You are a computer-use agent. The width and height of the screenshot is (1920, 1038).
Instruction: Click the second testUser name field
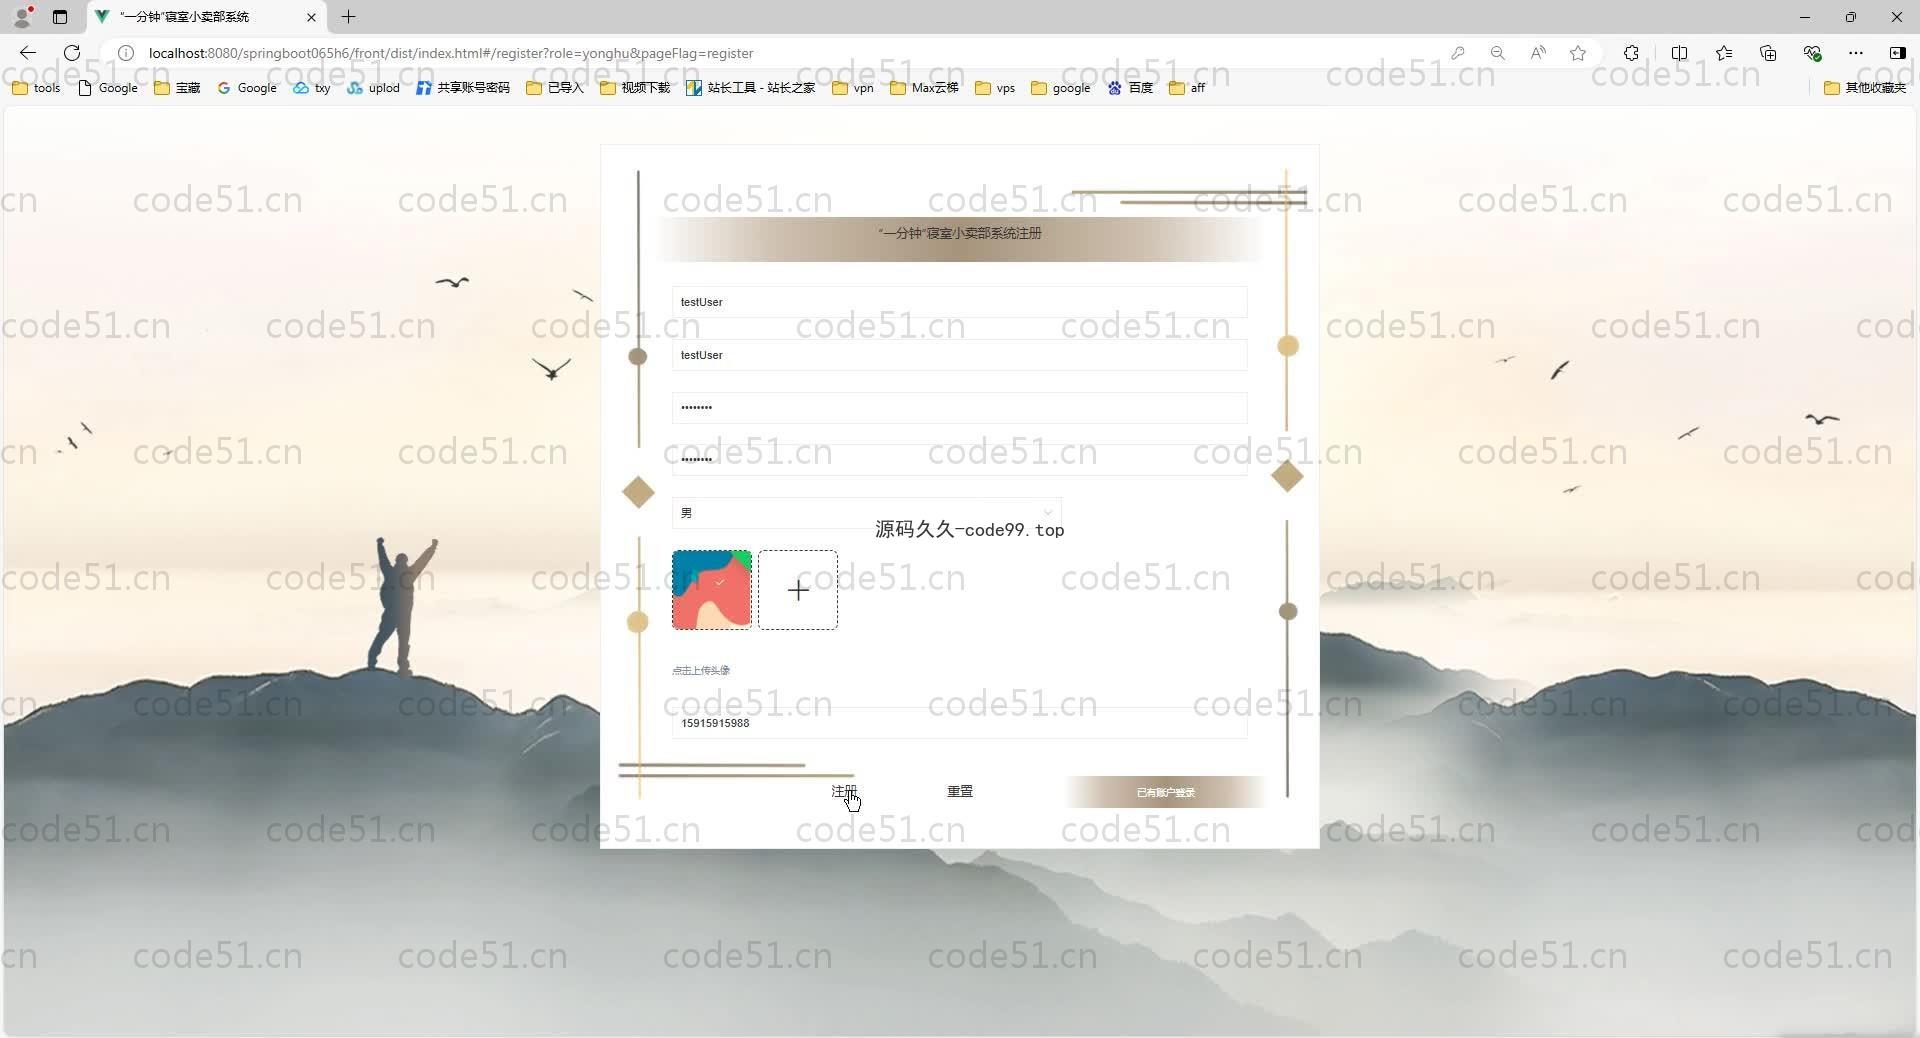(x=959, y=355)
